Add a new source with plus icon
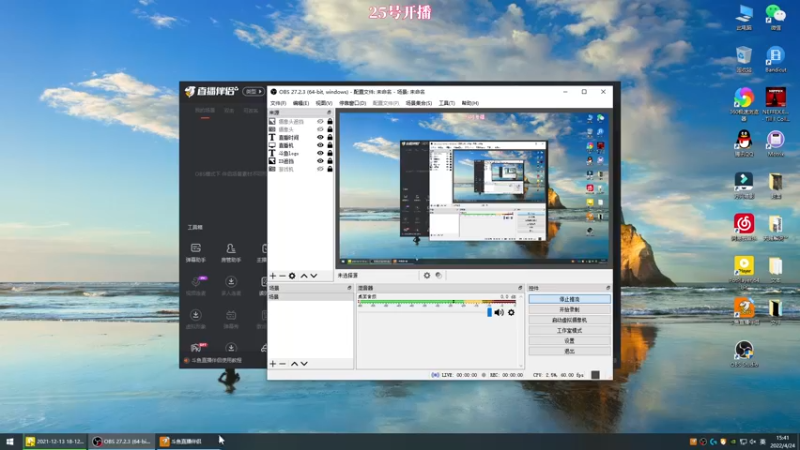 273,276
